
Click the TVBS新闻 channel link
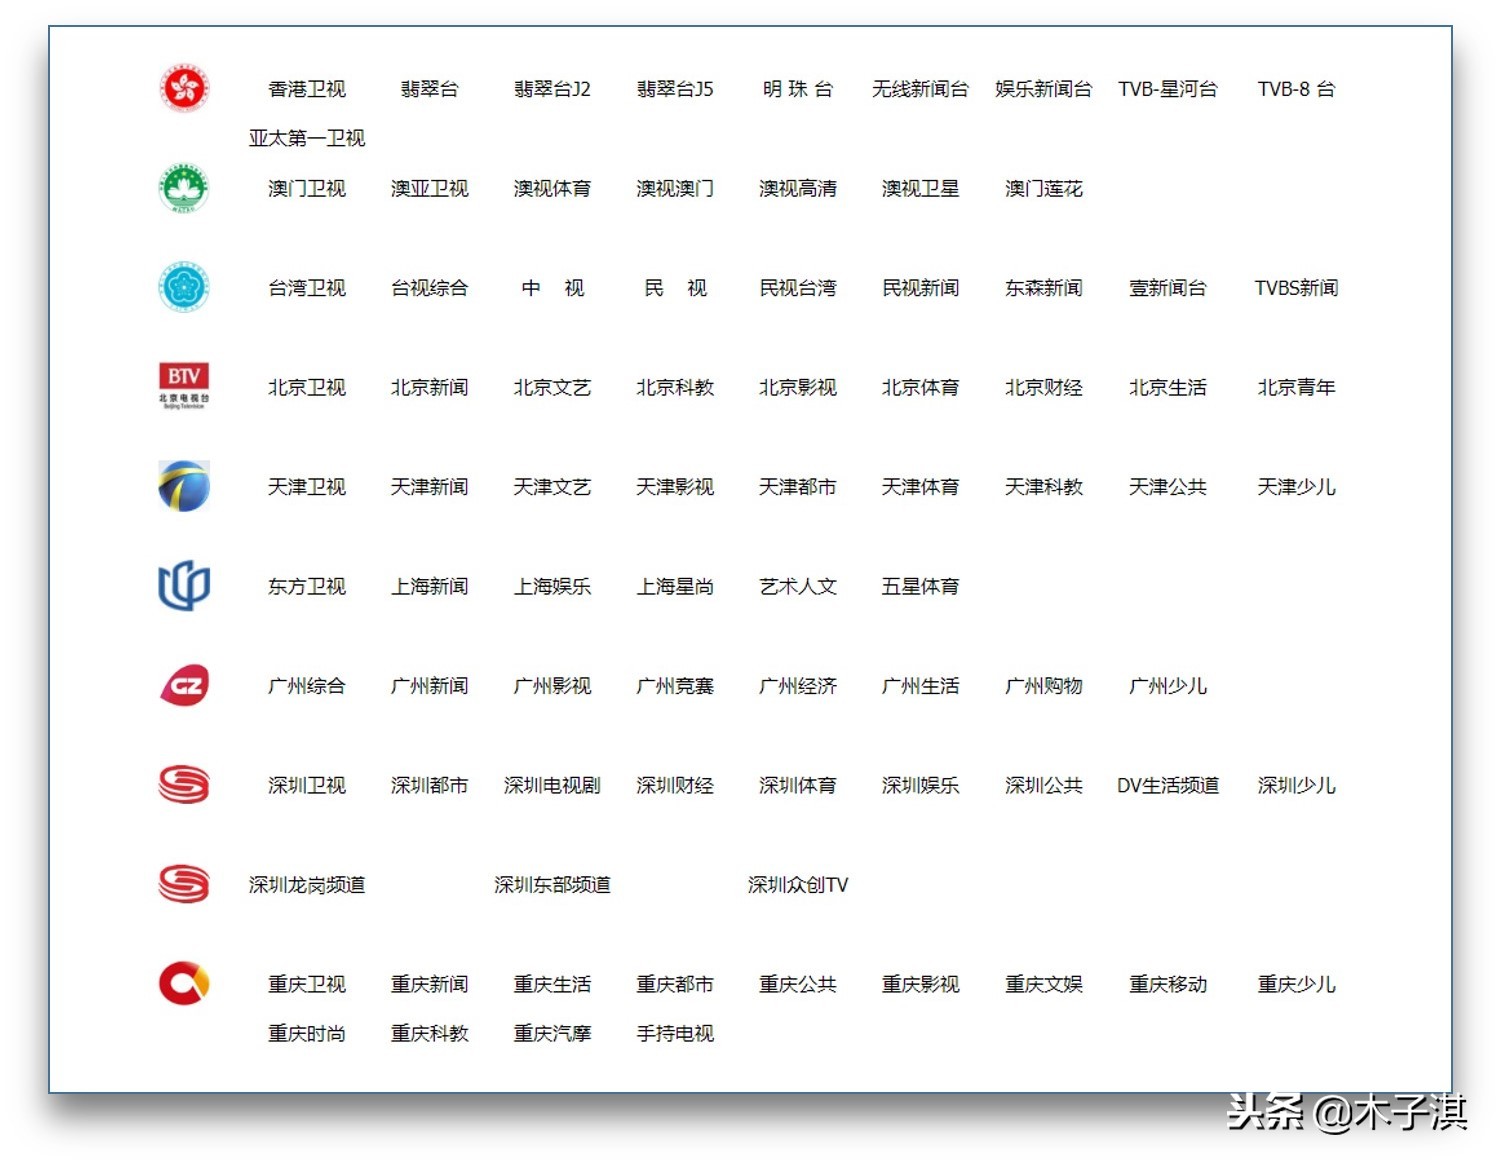click(1295, 287)
